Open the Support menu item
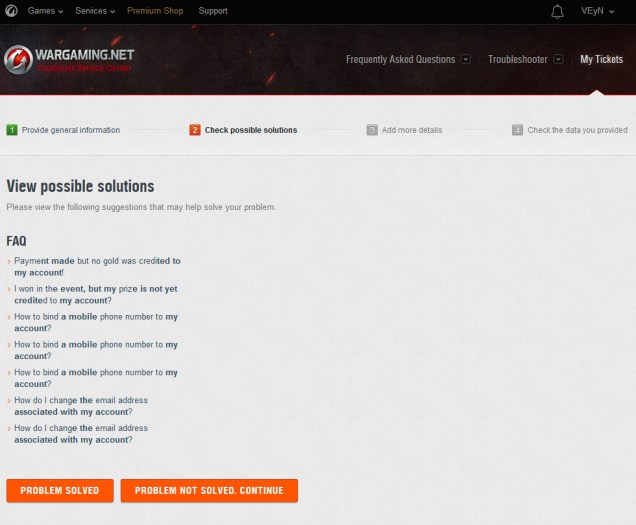The height and width of the screenshot is (525, 636). pos(212,11)
